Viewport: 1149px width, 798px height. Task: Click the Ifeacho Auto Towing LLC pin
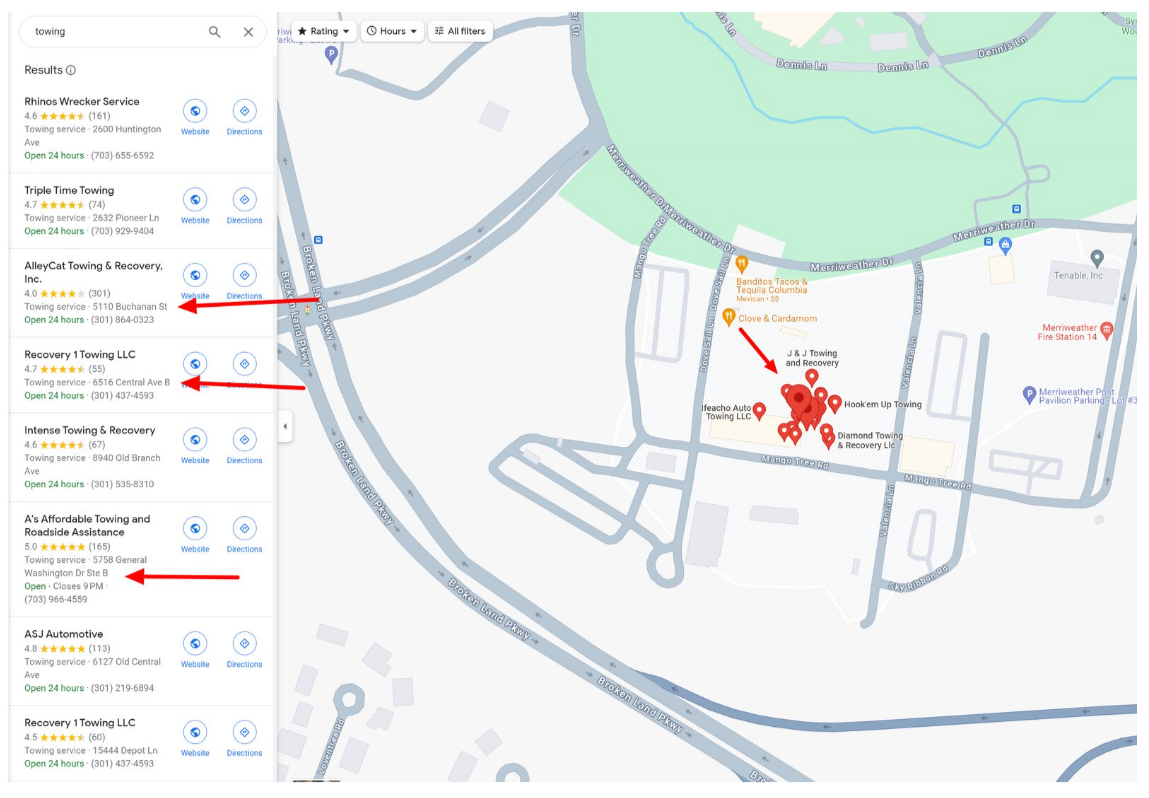coord(759,410)
